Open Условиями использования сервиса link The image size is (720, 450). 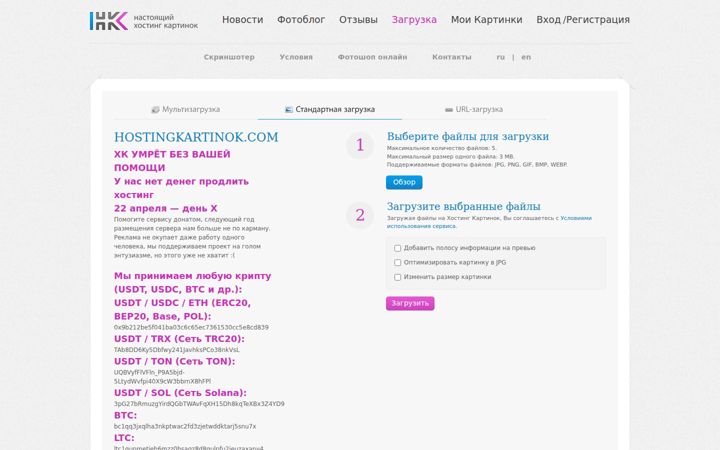pos(489,222)
